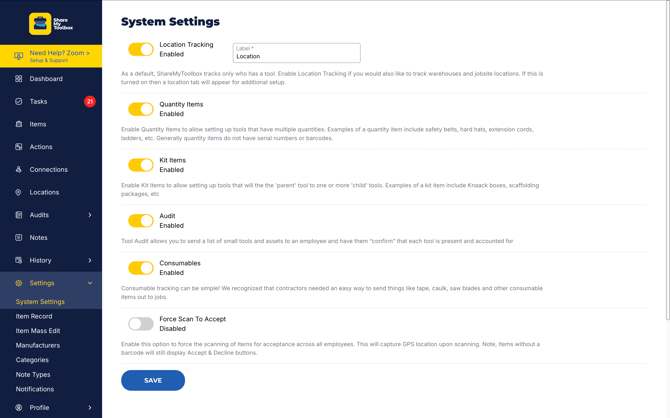
Task: Click the ShareMyToolbox logo
Action: (51, 24)
